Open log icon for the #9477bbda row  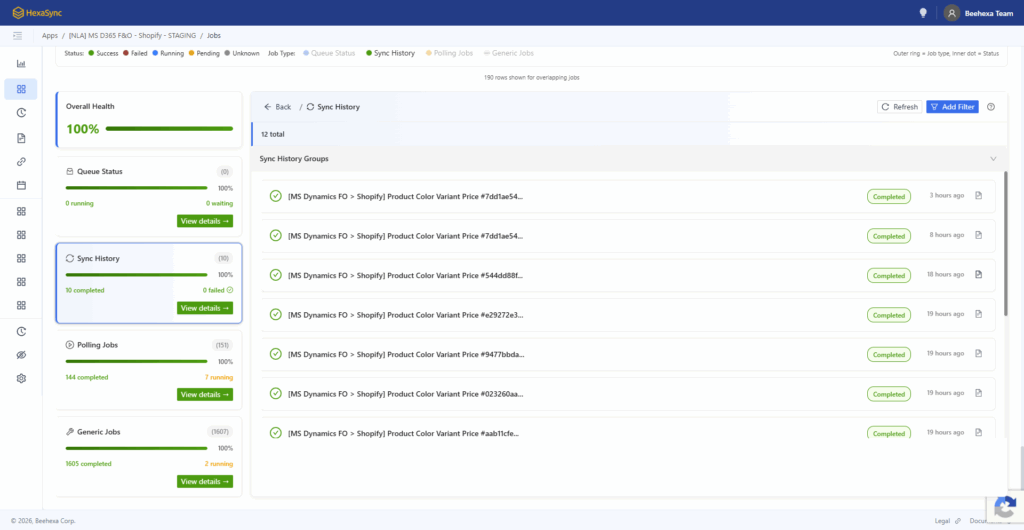click(x=978, y=353)
